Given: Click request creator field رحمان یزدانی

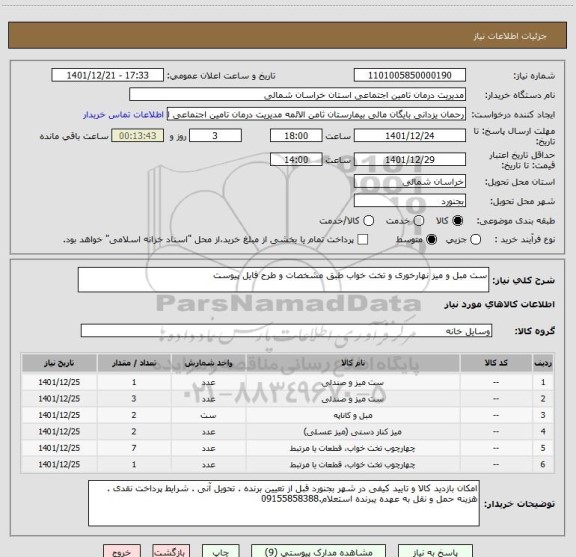Looking at the screenshot, I should pyautogui.click(x=317, y=114).
